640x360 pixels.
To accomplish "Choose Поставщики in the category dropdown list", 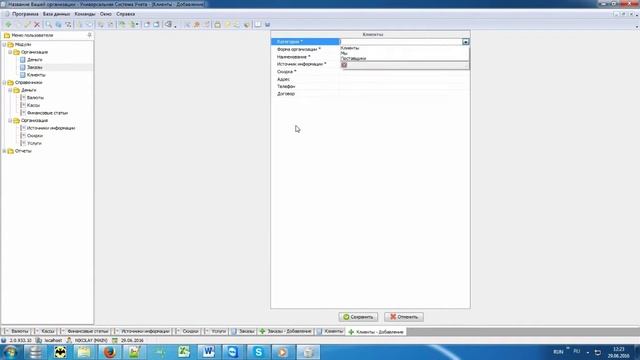I will (x=353, y=58).
